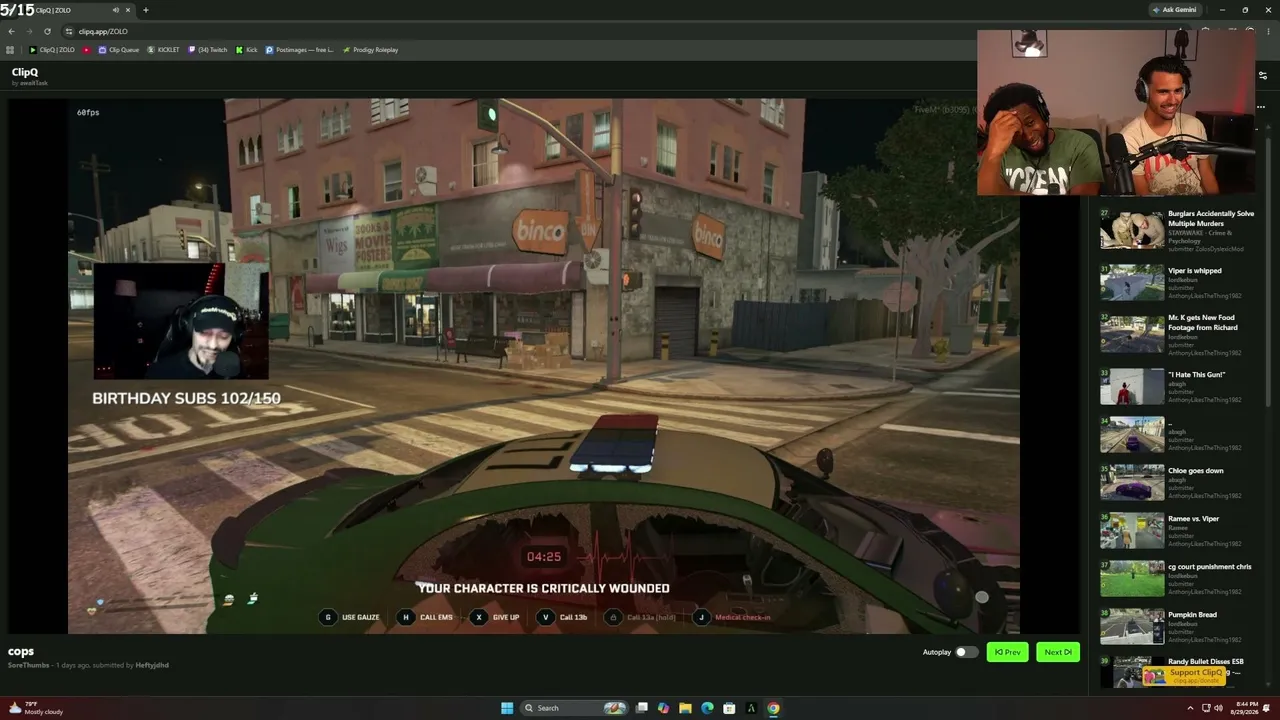Screen dimensions: 1280x720
Task: Open the "Chloe goes down" clip thumbnail
Action: click(1132, 482)
